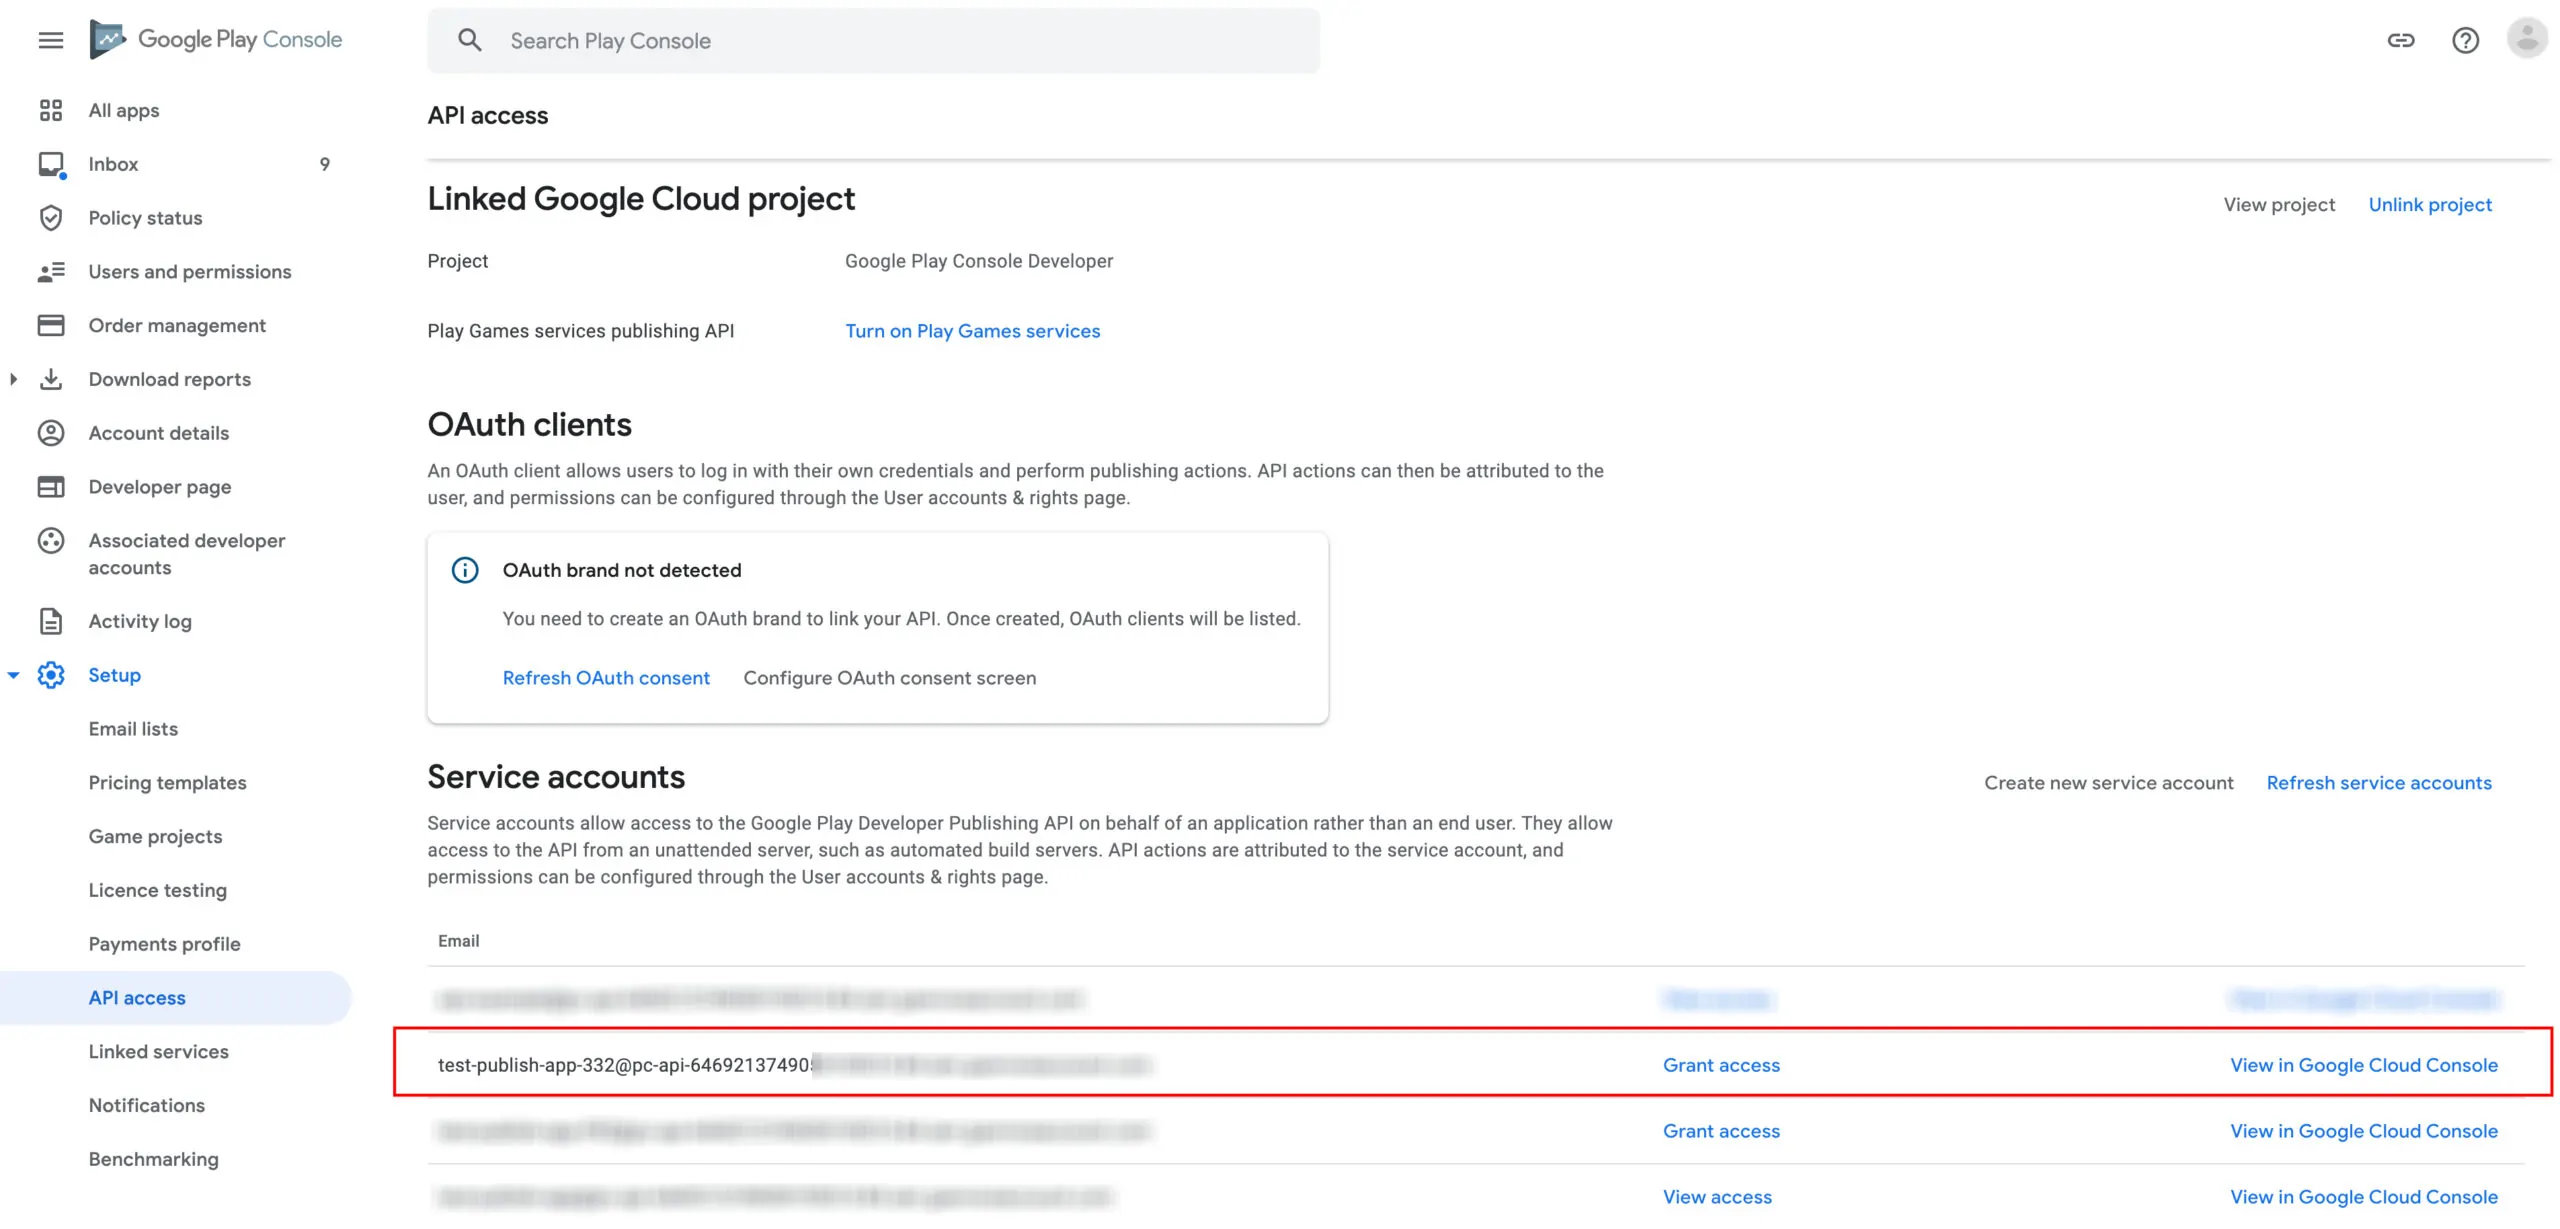
Task: Click Refresh service accounts
Action: tap(2379, 783)
